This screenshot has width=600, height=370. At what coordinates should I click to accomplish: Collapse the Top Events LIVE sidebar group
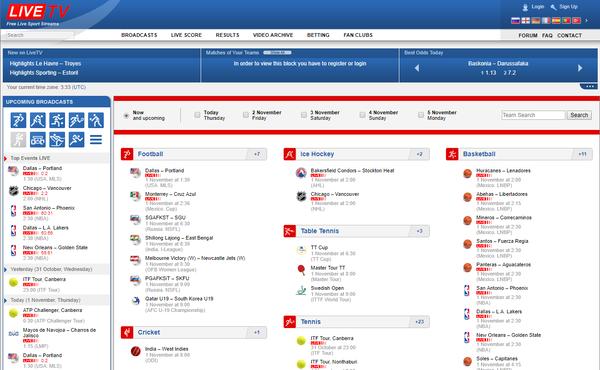tap(56, 158)
